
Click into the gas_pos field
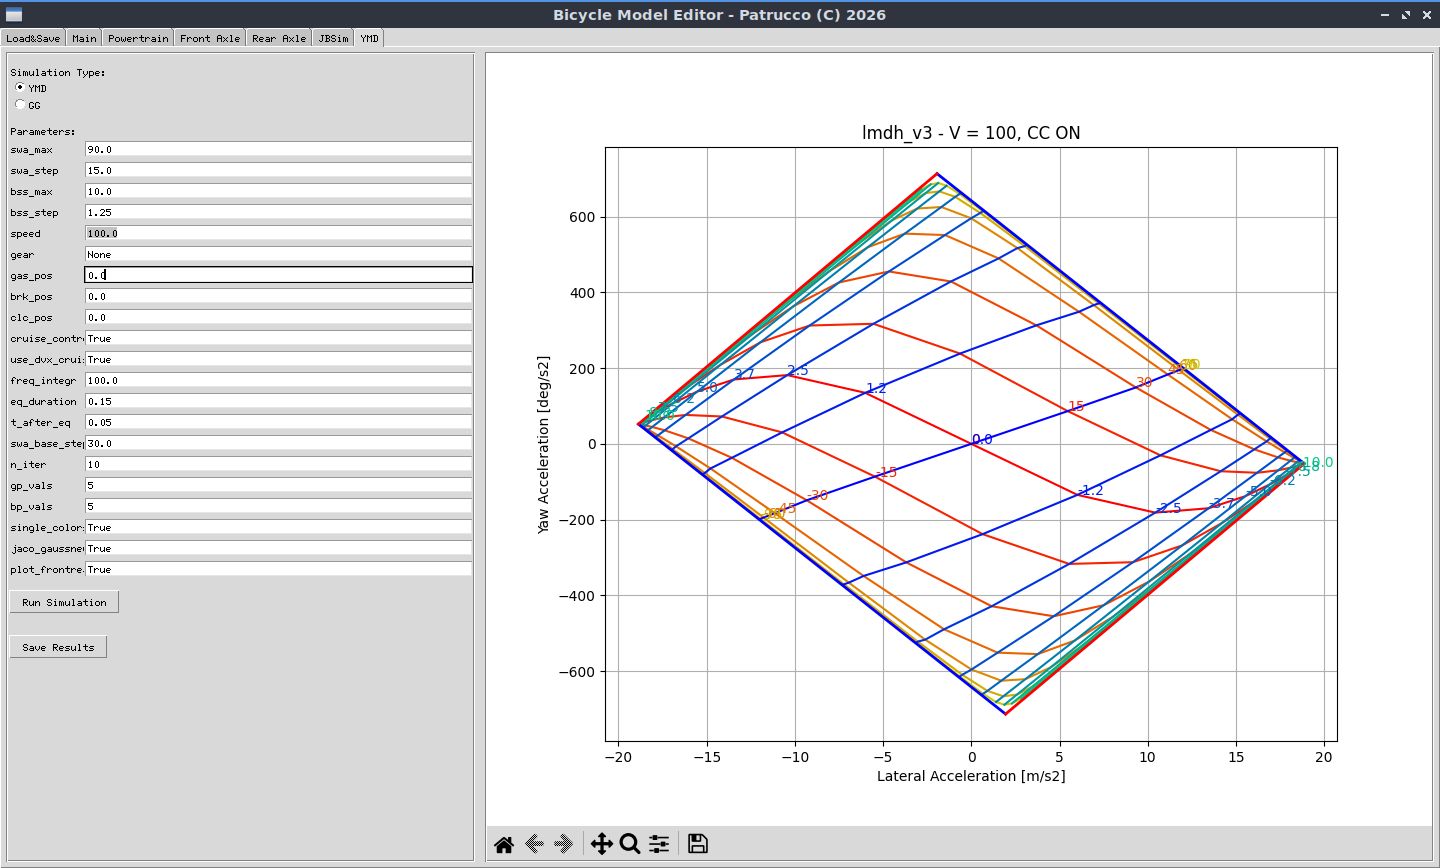click(x=278, y=275)
